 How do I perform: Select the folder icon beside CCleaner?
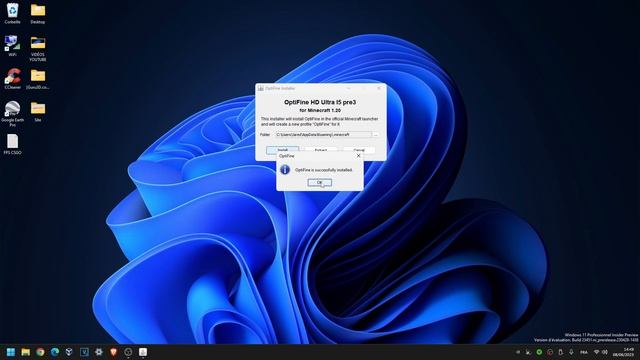point(38,79)
